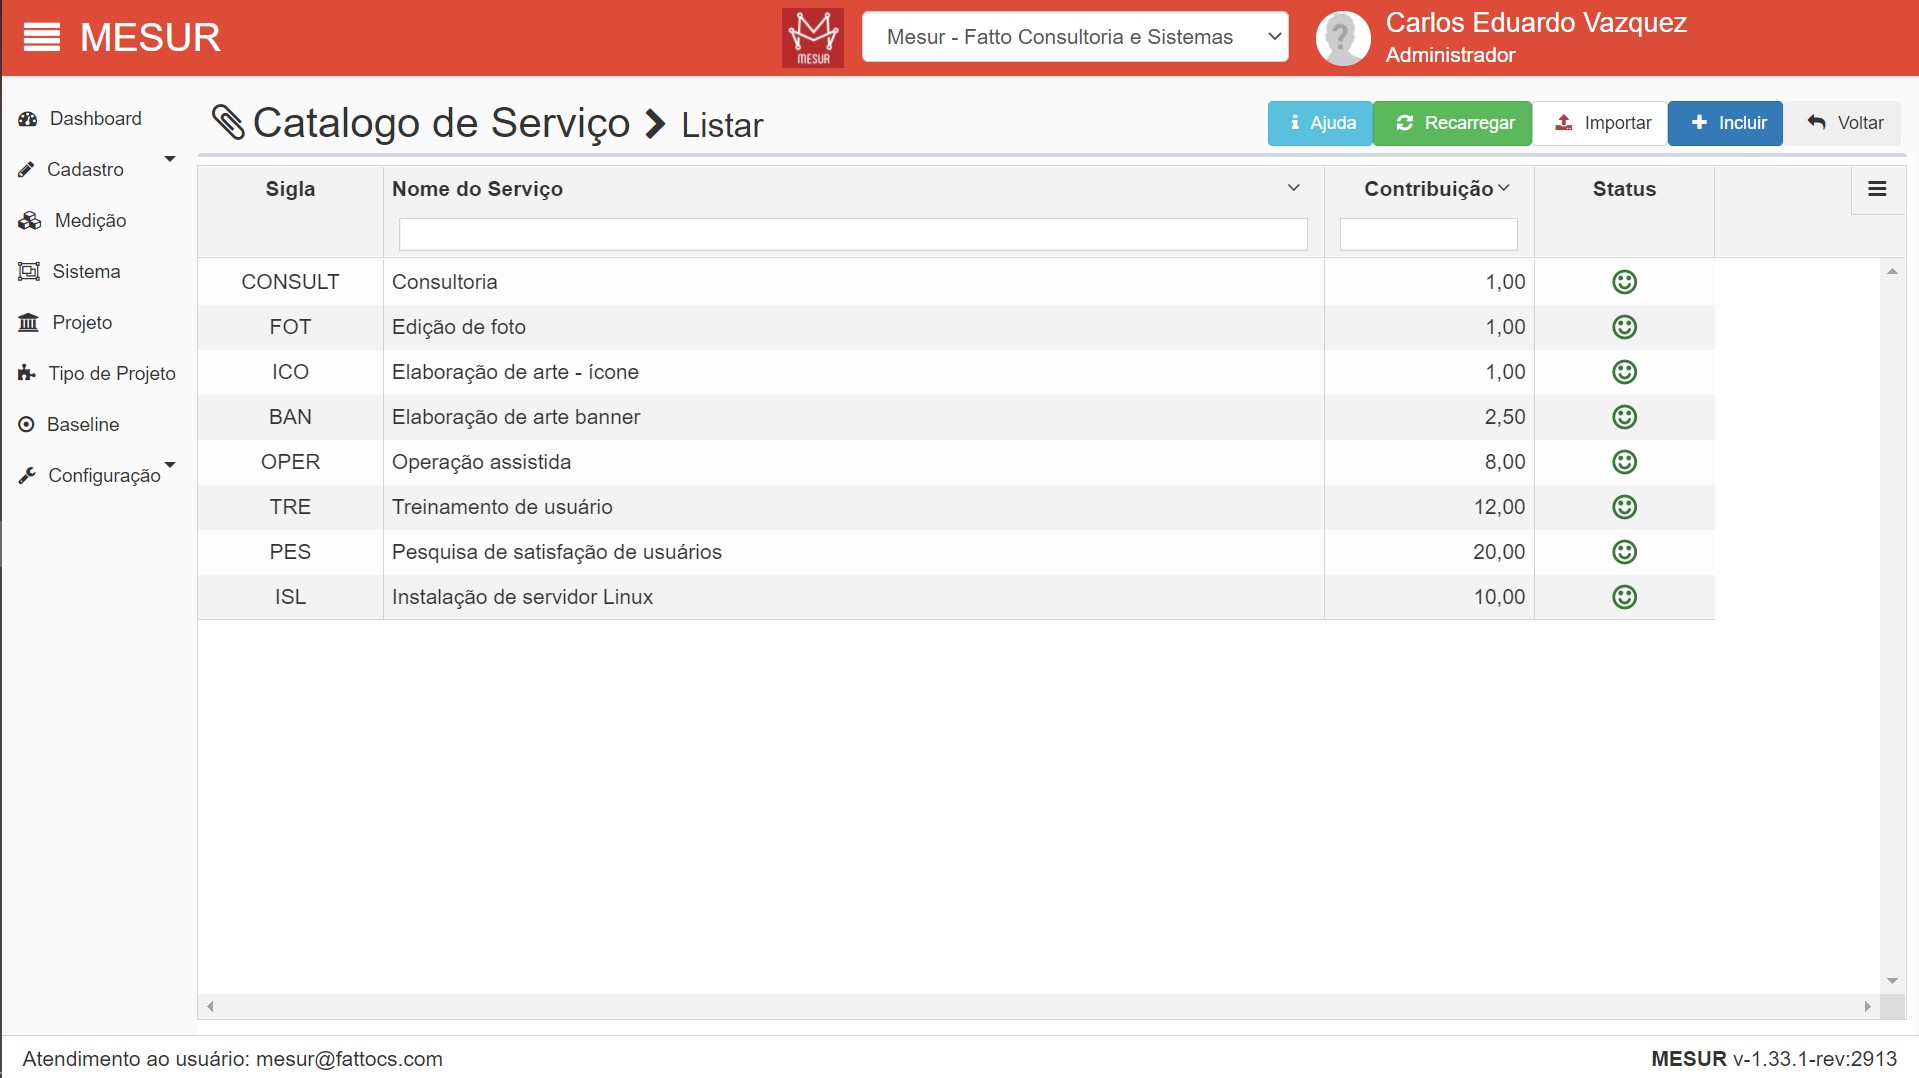Open the grid menu icon in table header
Image resolution: width=1919 pixels, height=1078 pixels.
(x=1877, y=189)
